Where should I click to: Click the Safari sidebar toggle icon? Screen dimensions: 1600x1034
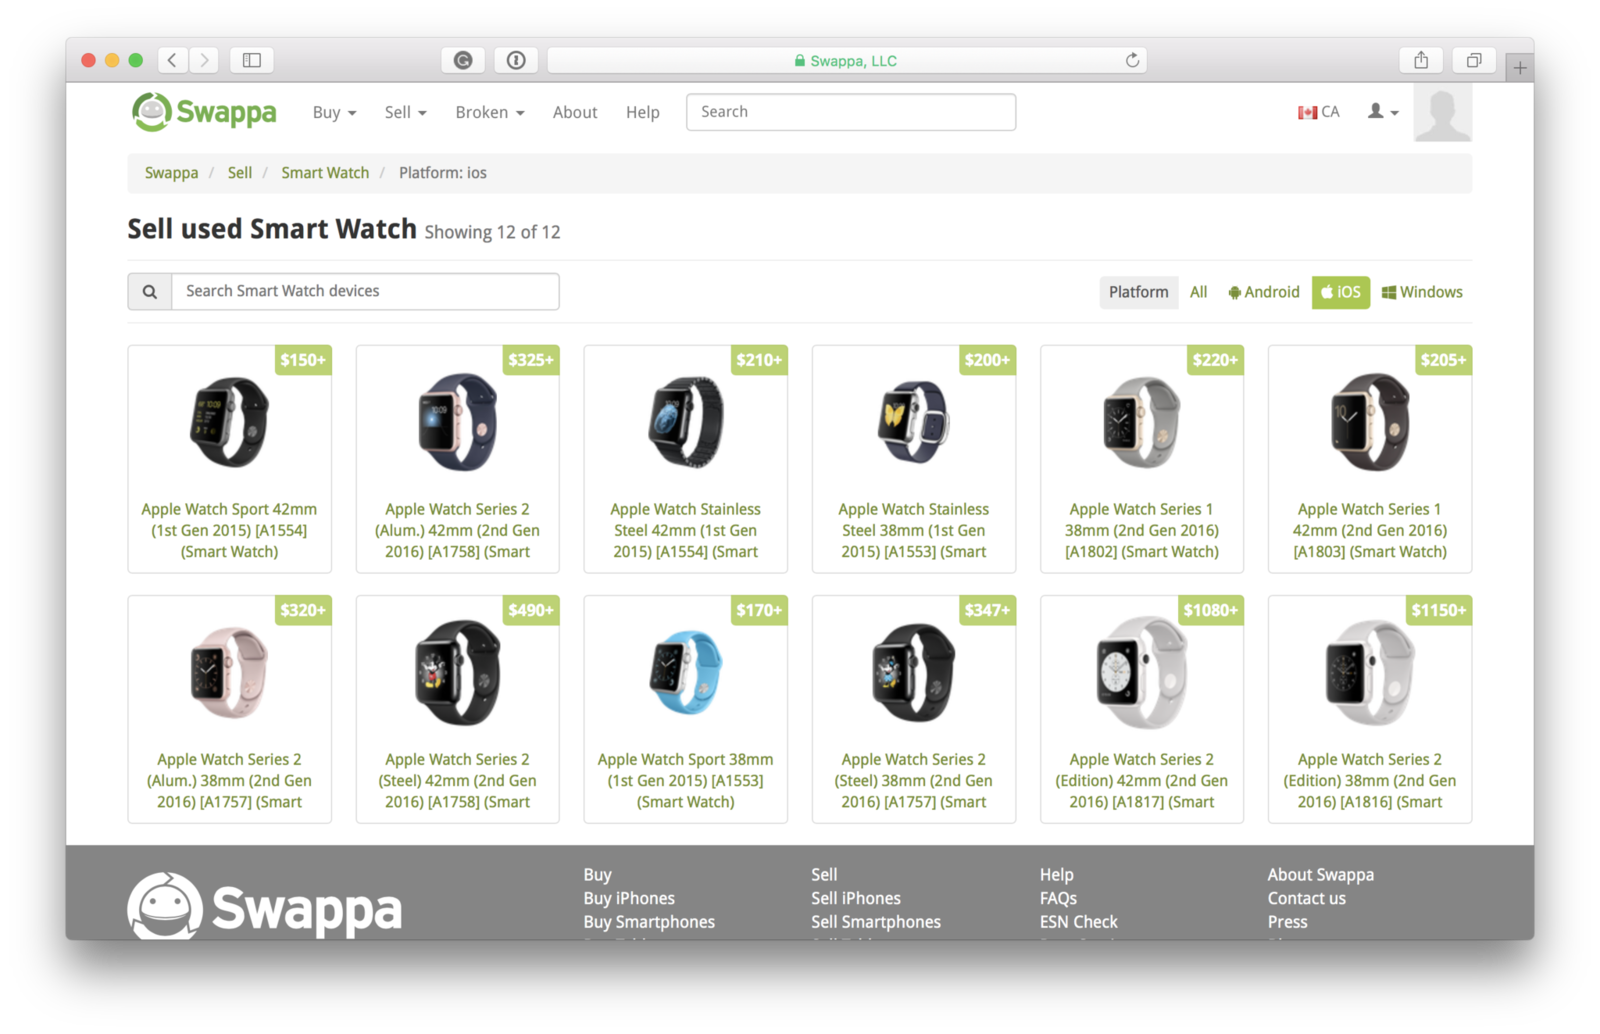252,60
